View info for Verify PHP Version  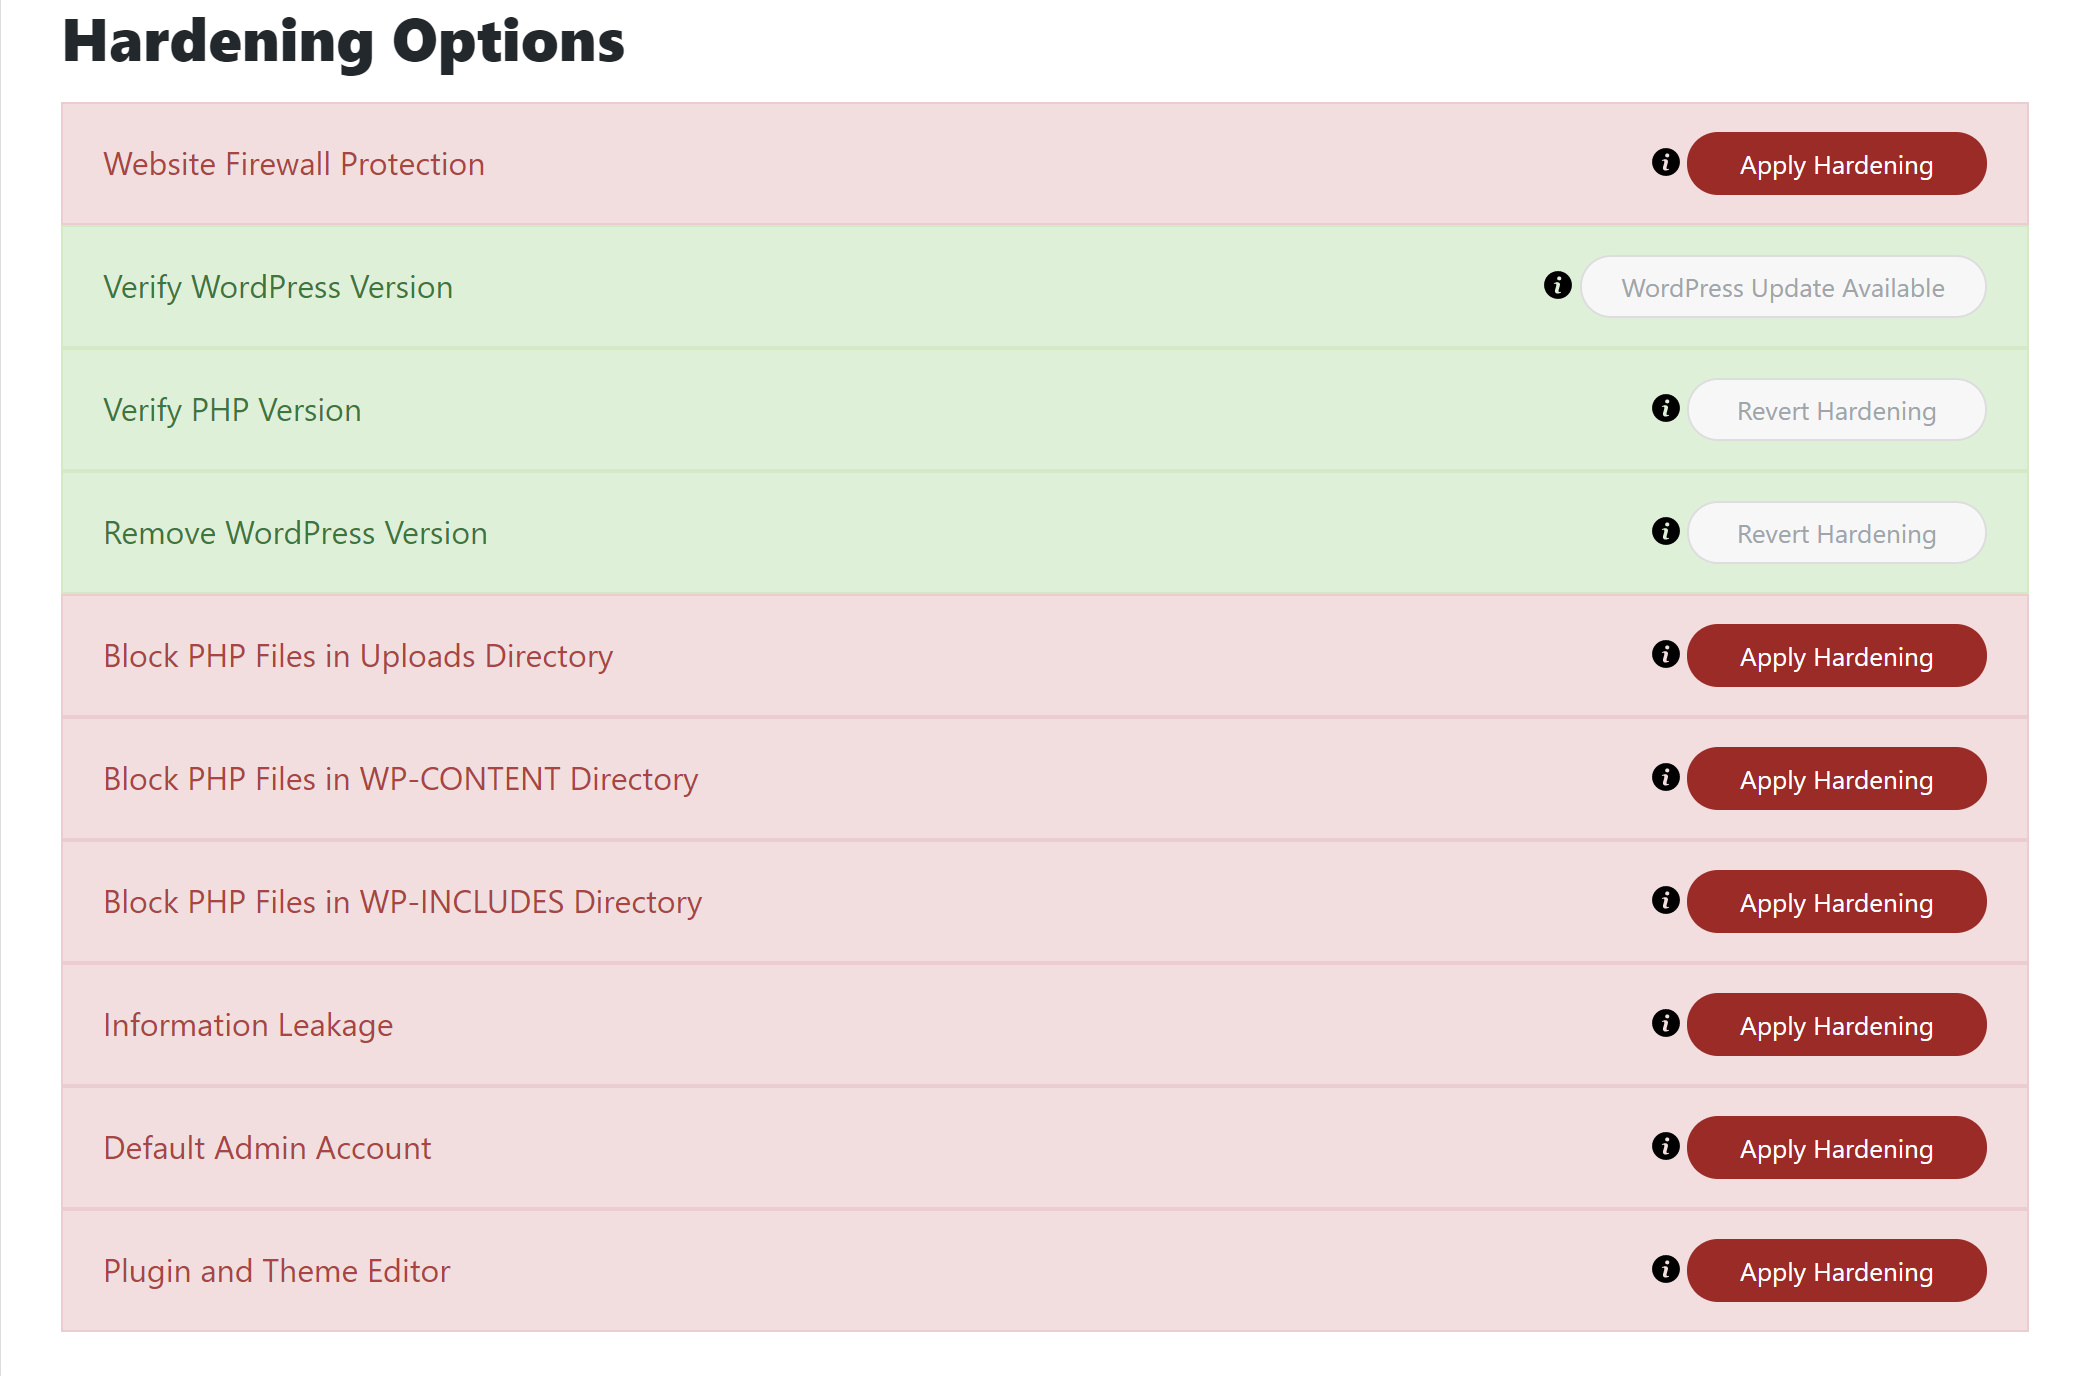(1663, 409)
